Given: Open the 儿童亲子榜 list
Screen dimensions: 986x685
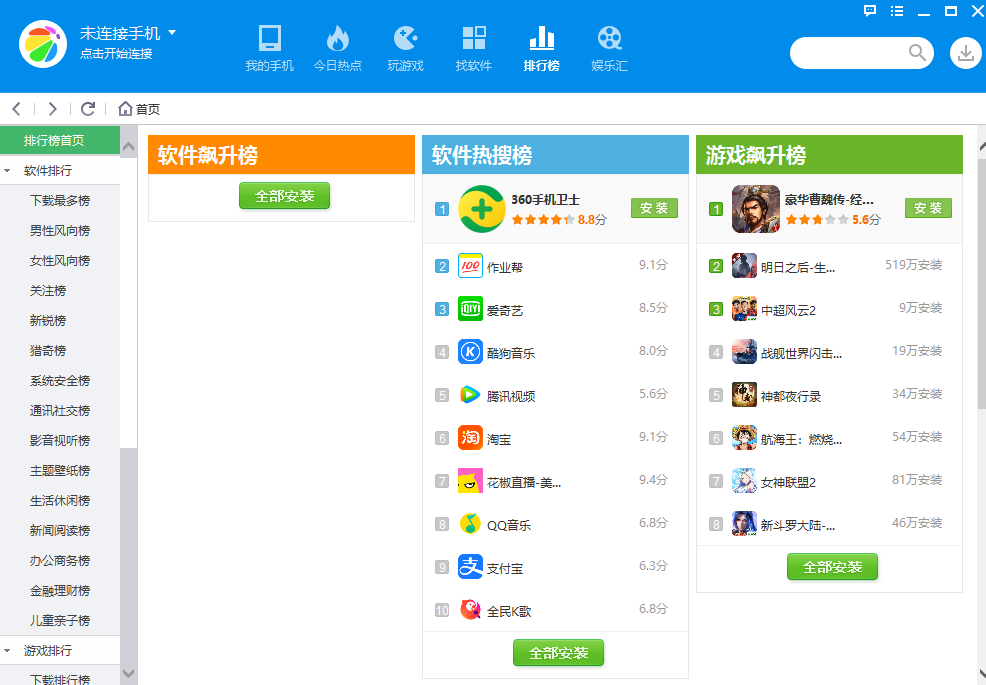Looking at the screenshot, I should (x=60, y=621).
